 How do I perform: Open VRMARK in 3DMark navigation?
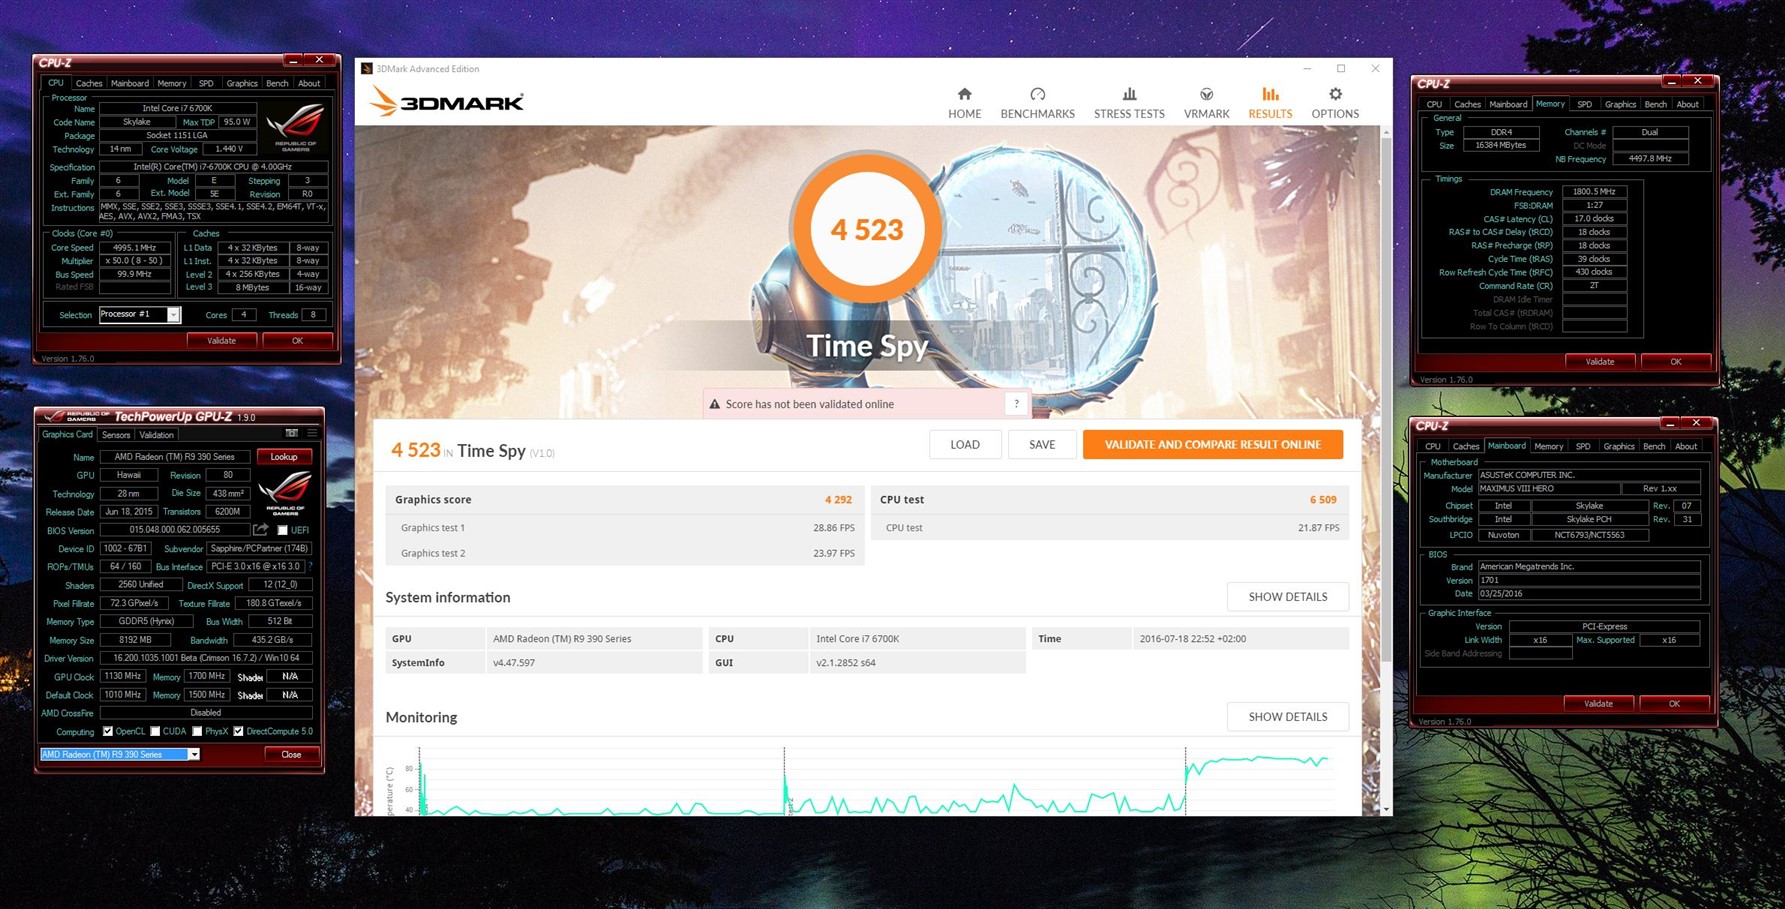coord(1206,103)
